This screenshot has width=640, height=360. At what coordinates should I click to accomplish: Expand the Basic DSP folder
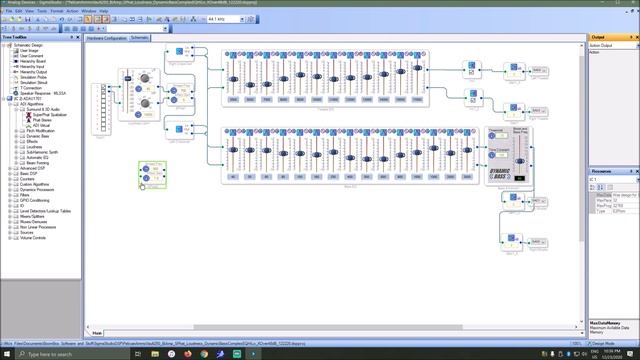click(x=10, y=173)
